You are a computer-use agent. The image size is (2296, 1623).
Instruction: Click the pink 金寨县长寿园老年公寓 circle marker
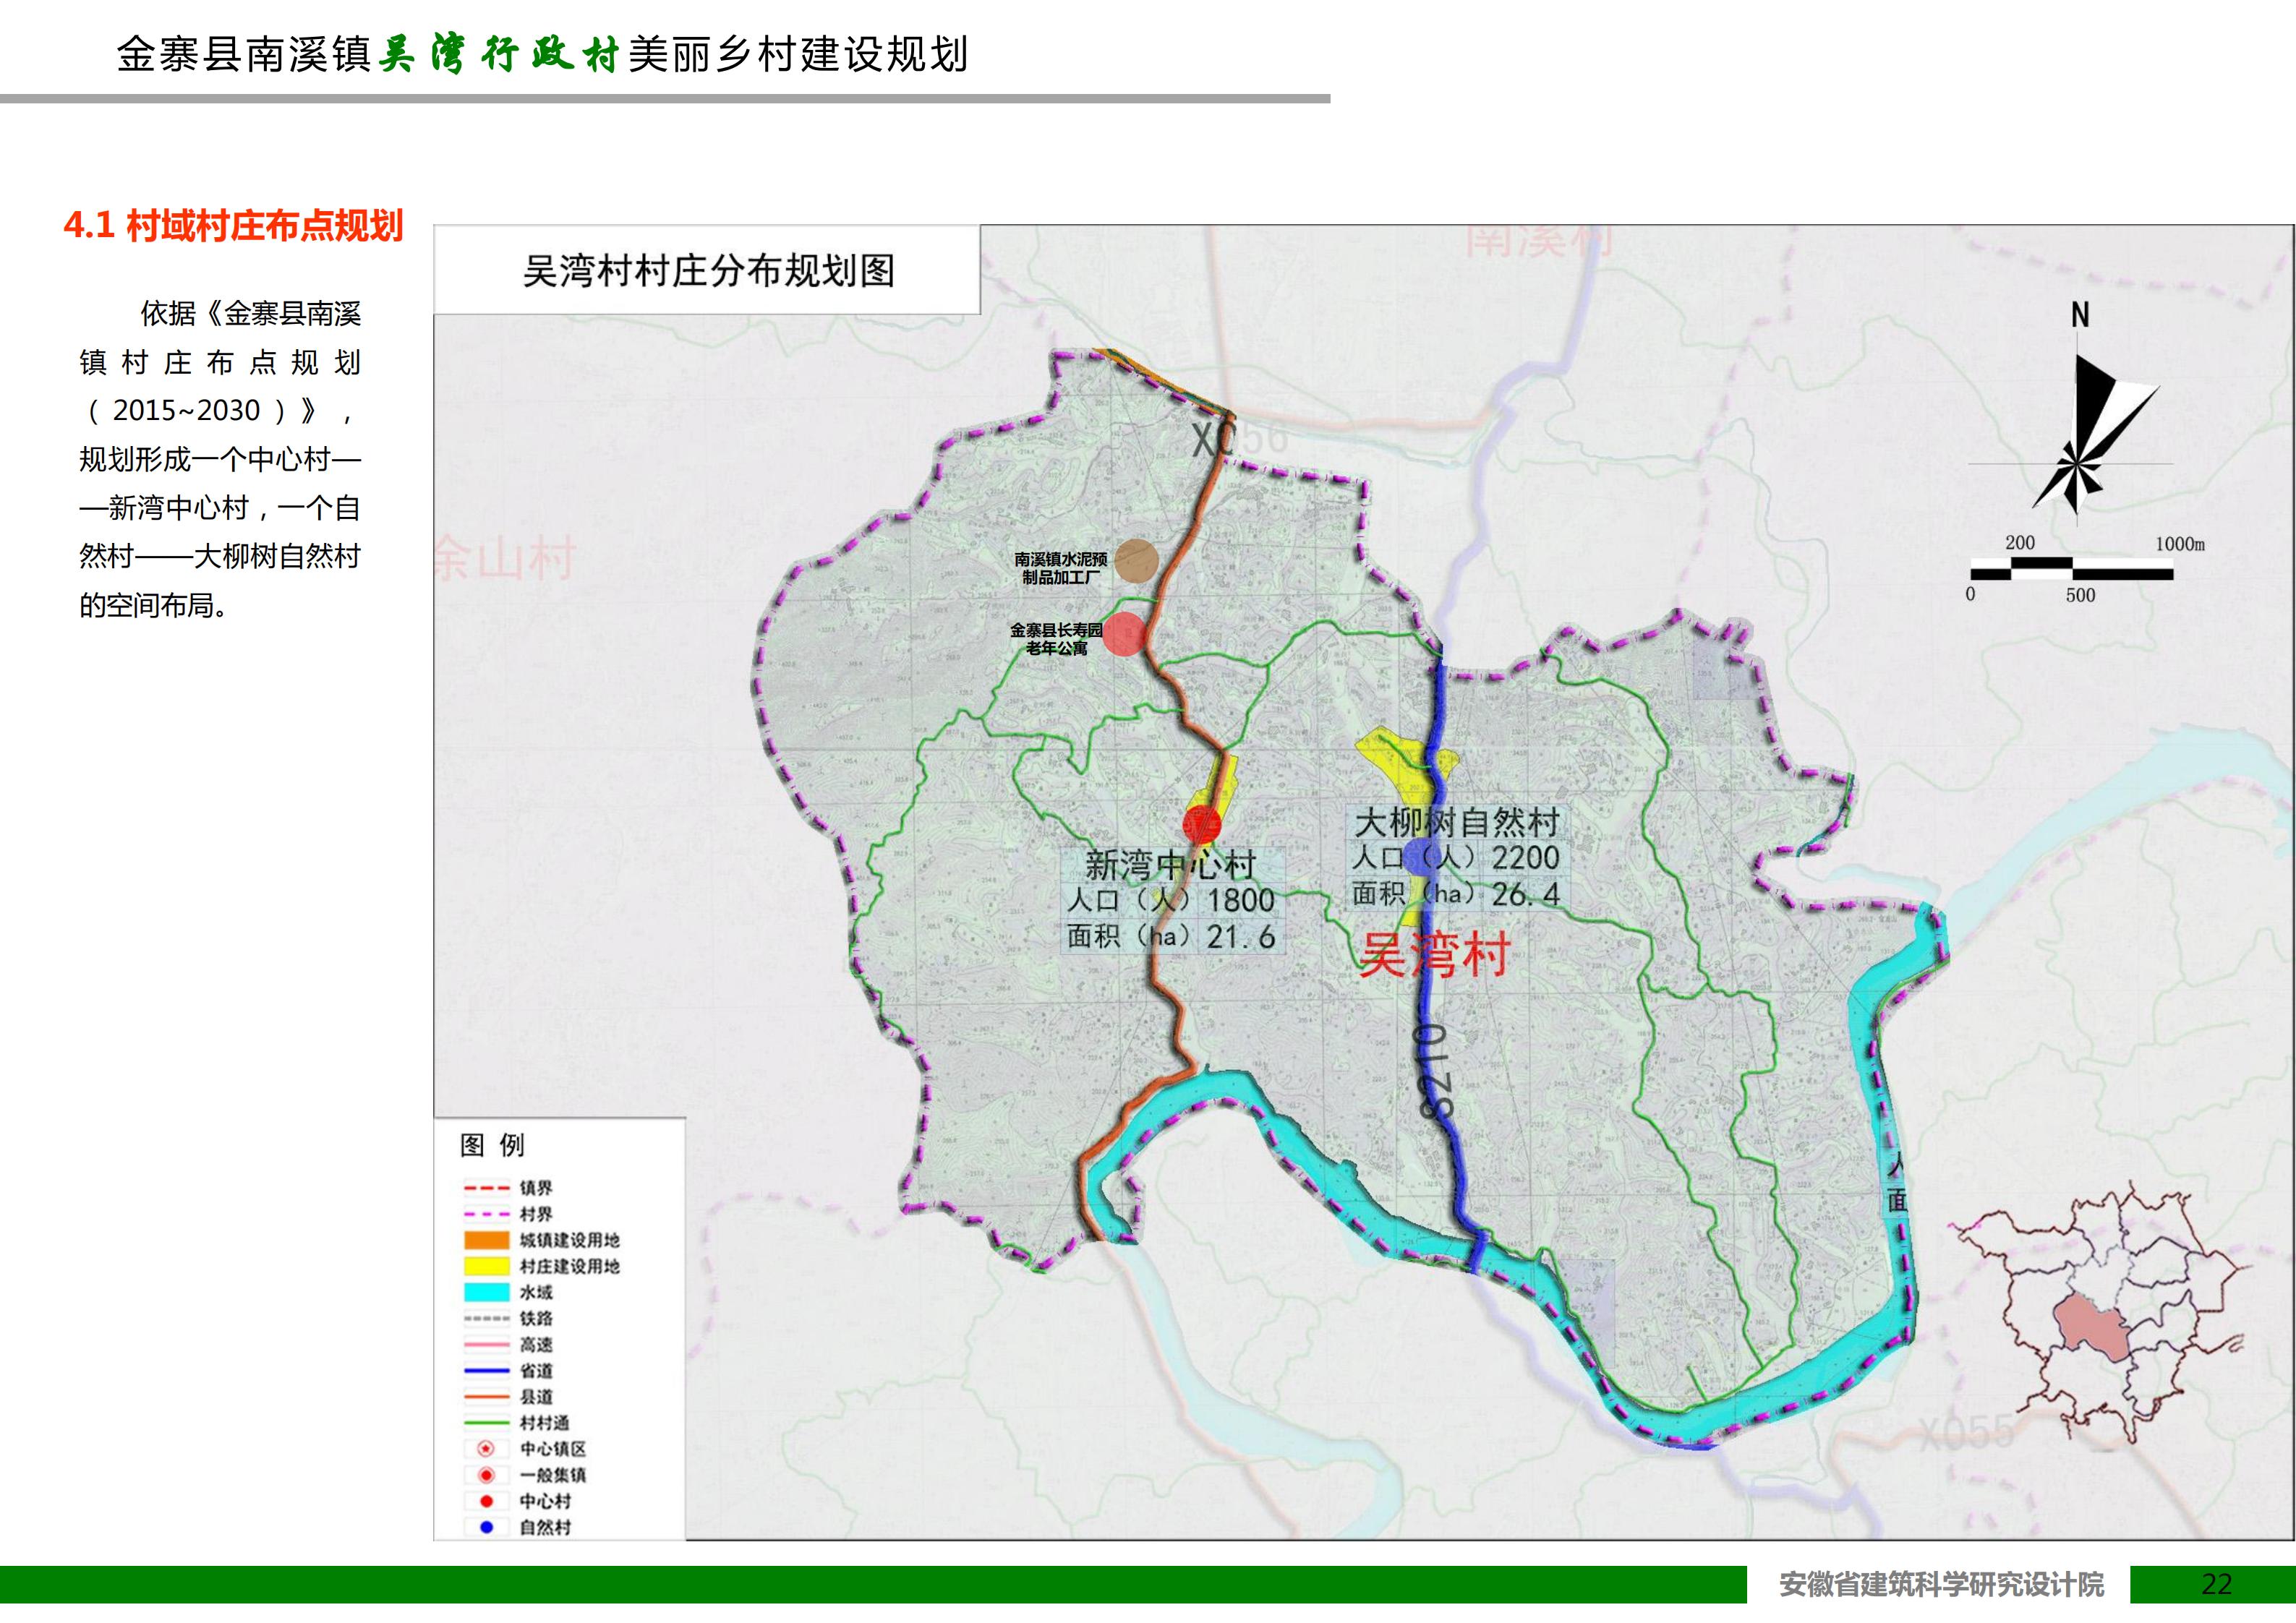pyautogui.click(x=1124, y=634)
